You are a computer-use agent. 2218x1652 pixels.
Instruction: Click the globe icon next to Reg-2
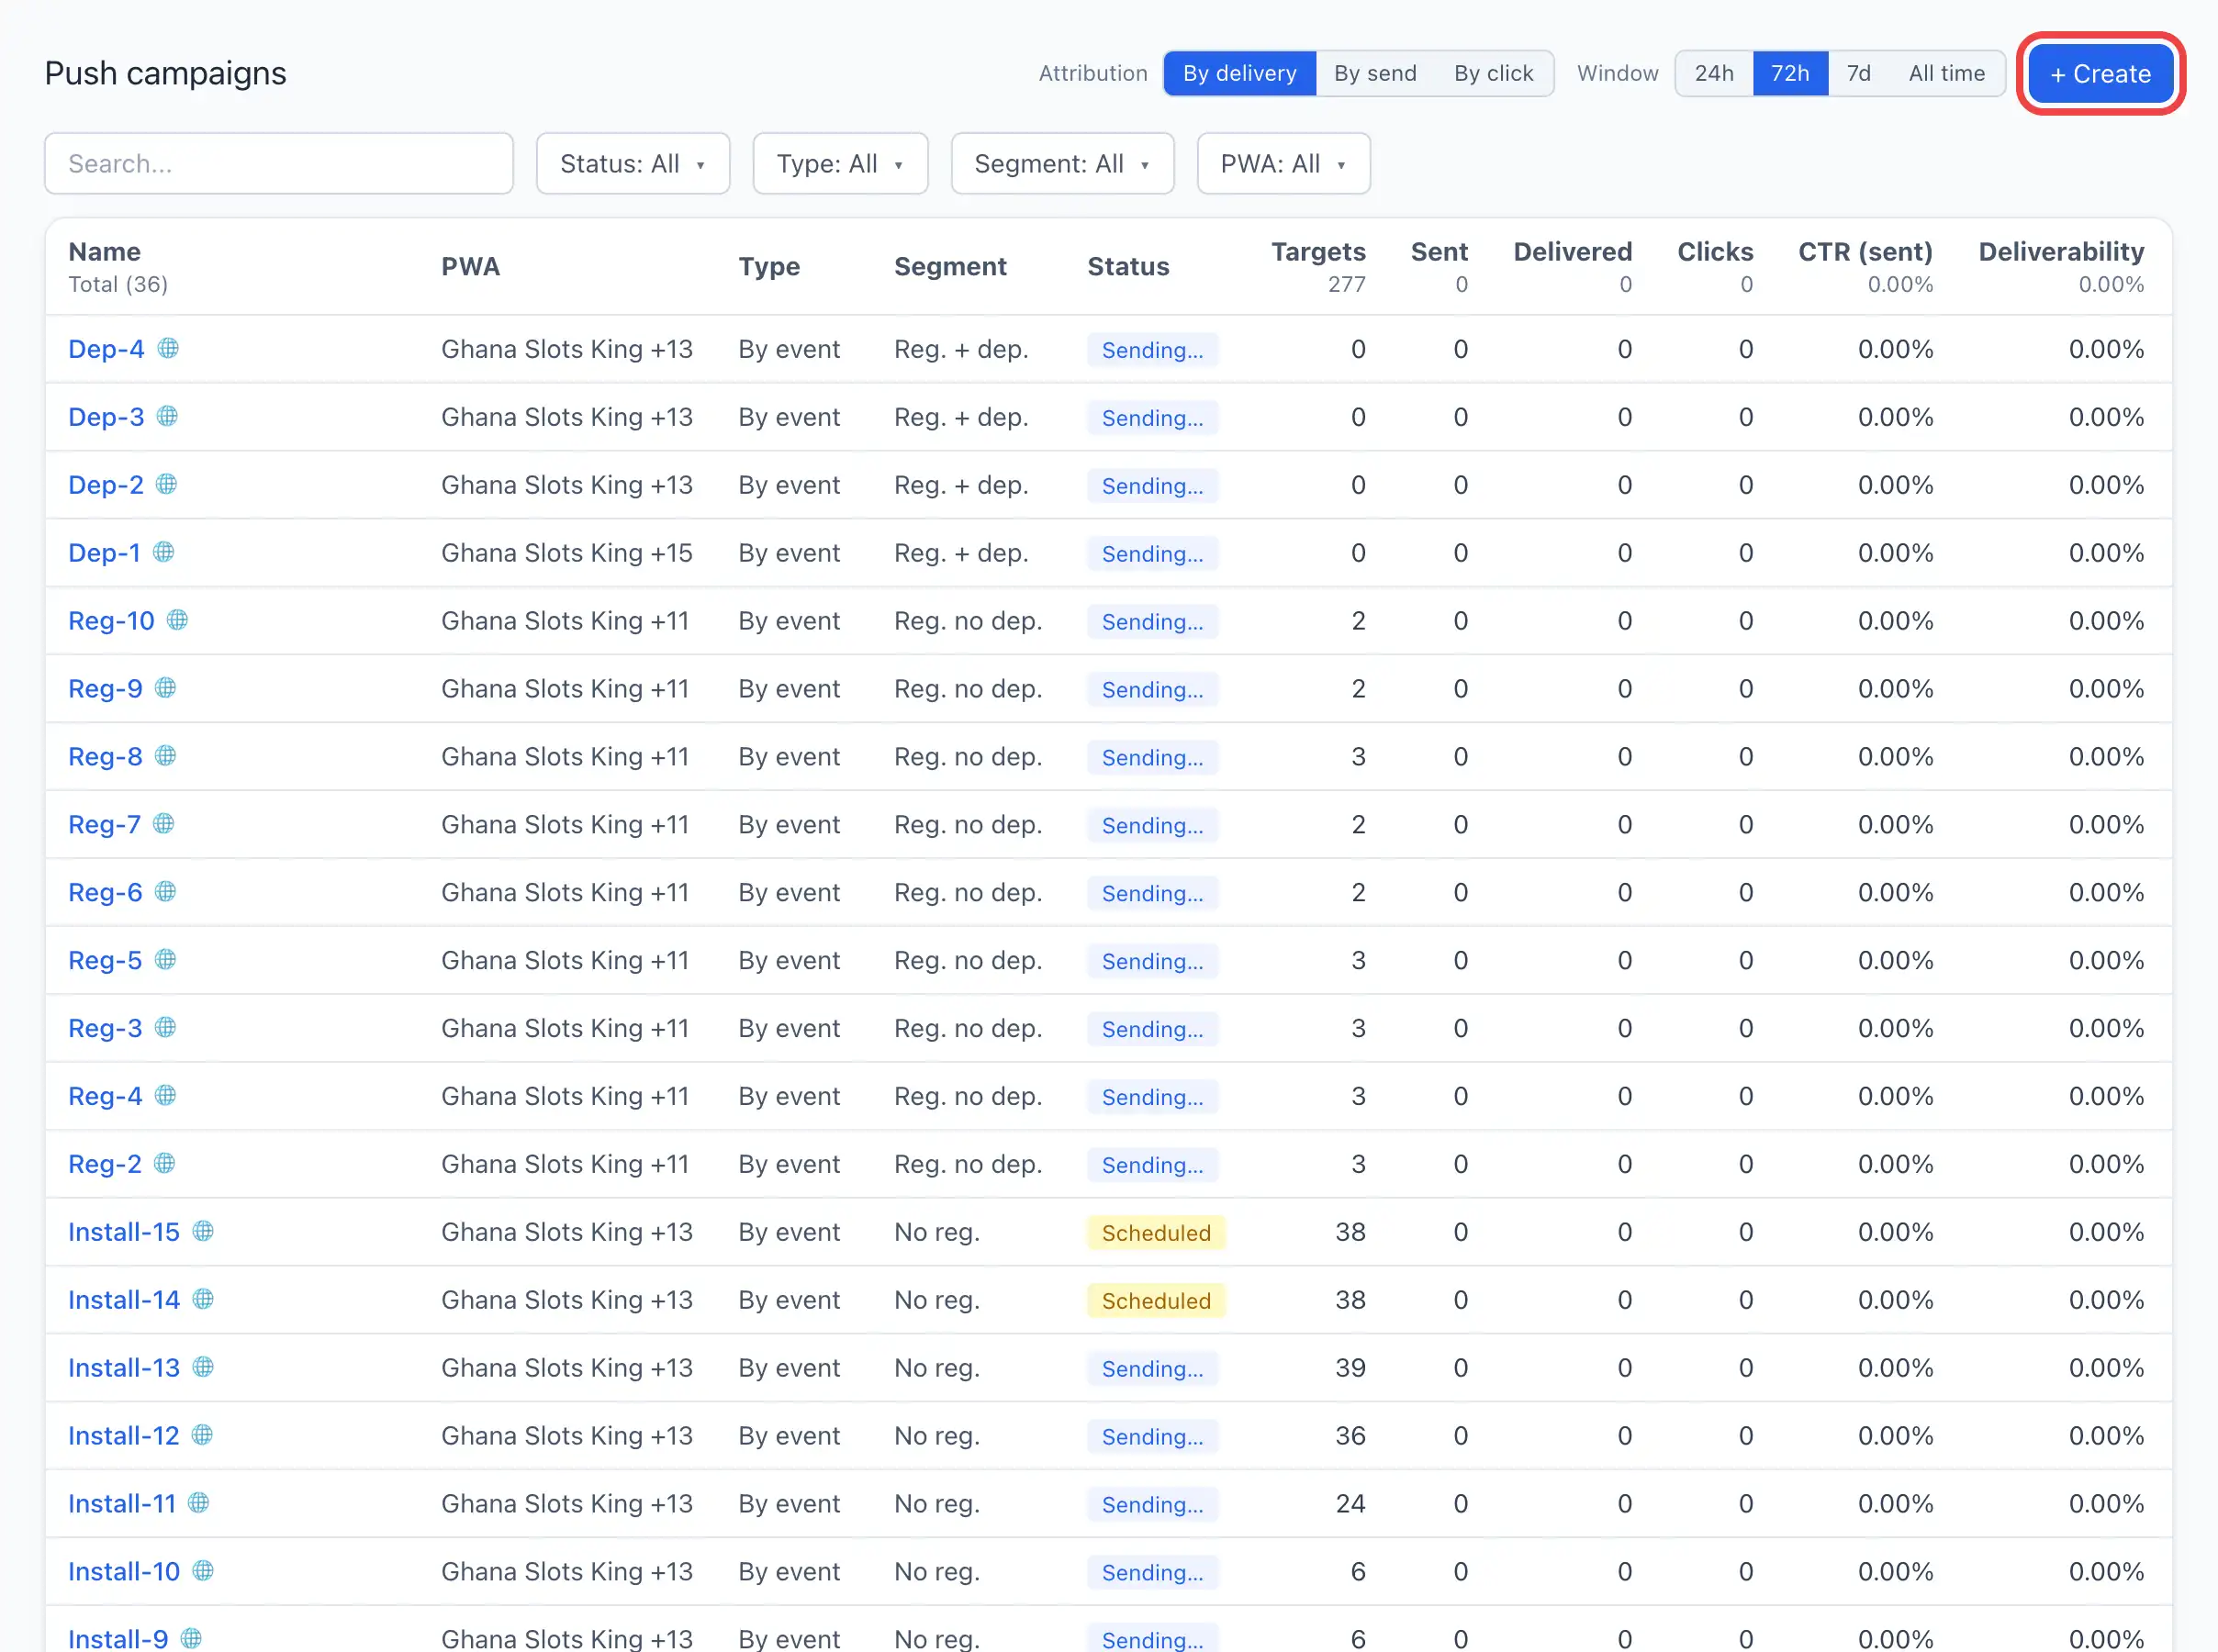[165, 1163]
